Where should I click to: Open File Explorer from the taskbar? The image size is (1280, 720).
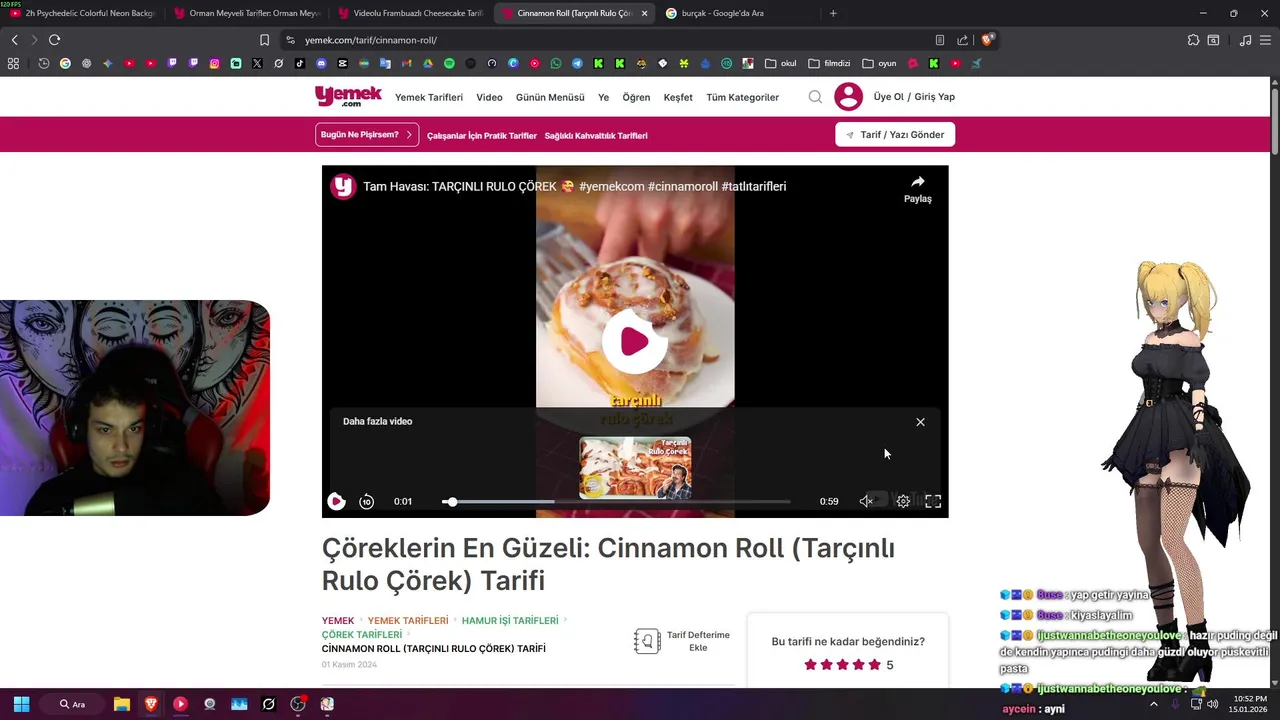121,704
